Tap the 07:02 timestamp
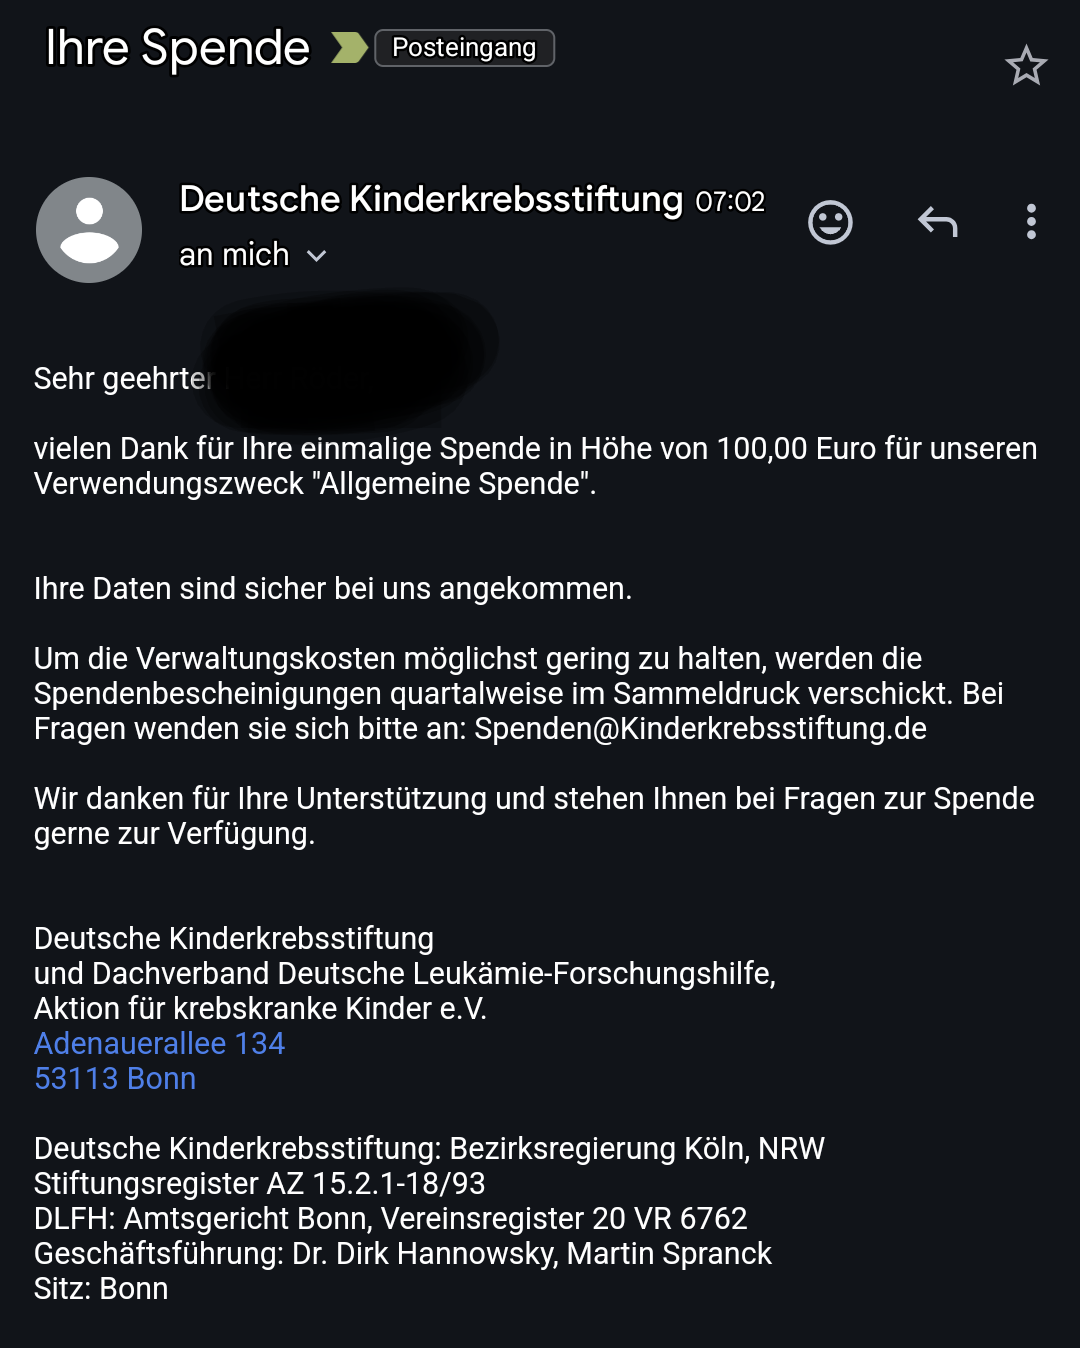 click(730, 202)
